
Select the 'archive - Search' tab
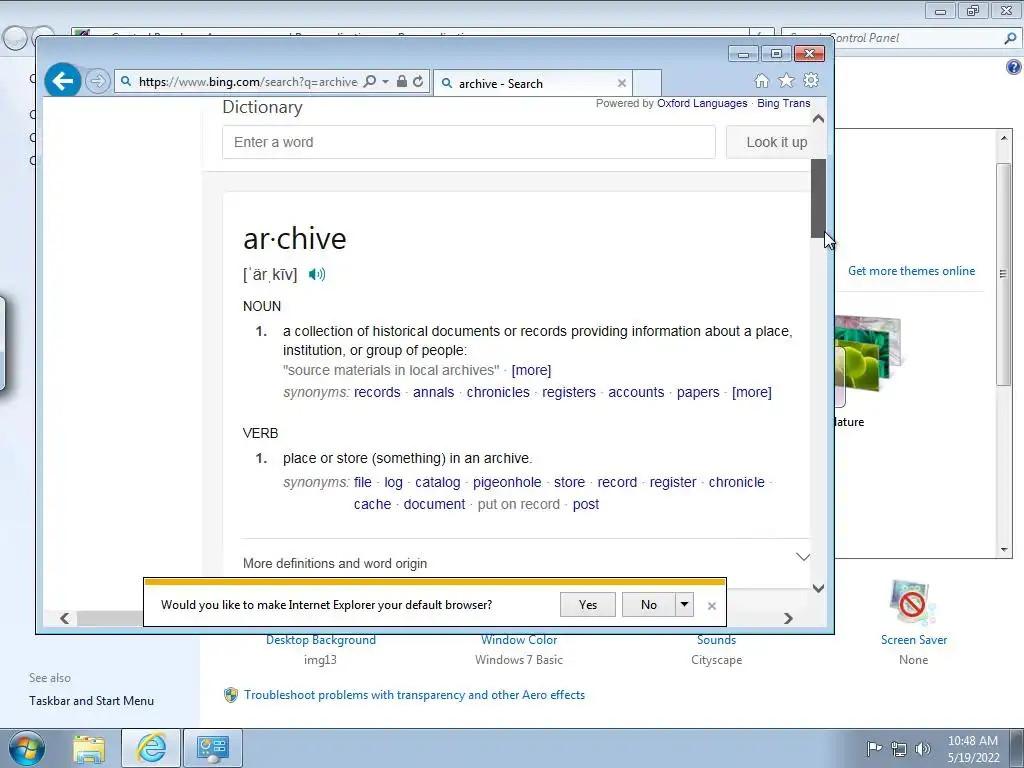tap(534, 83)
